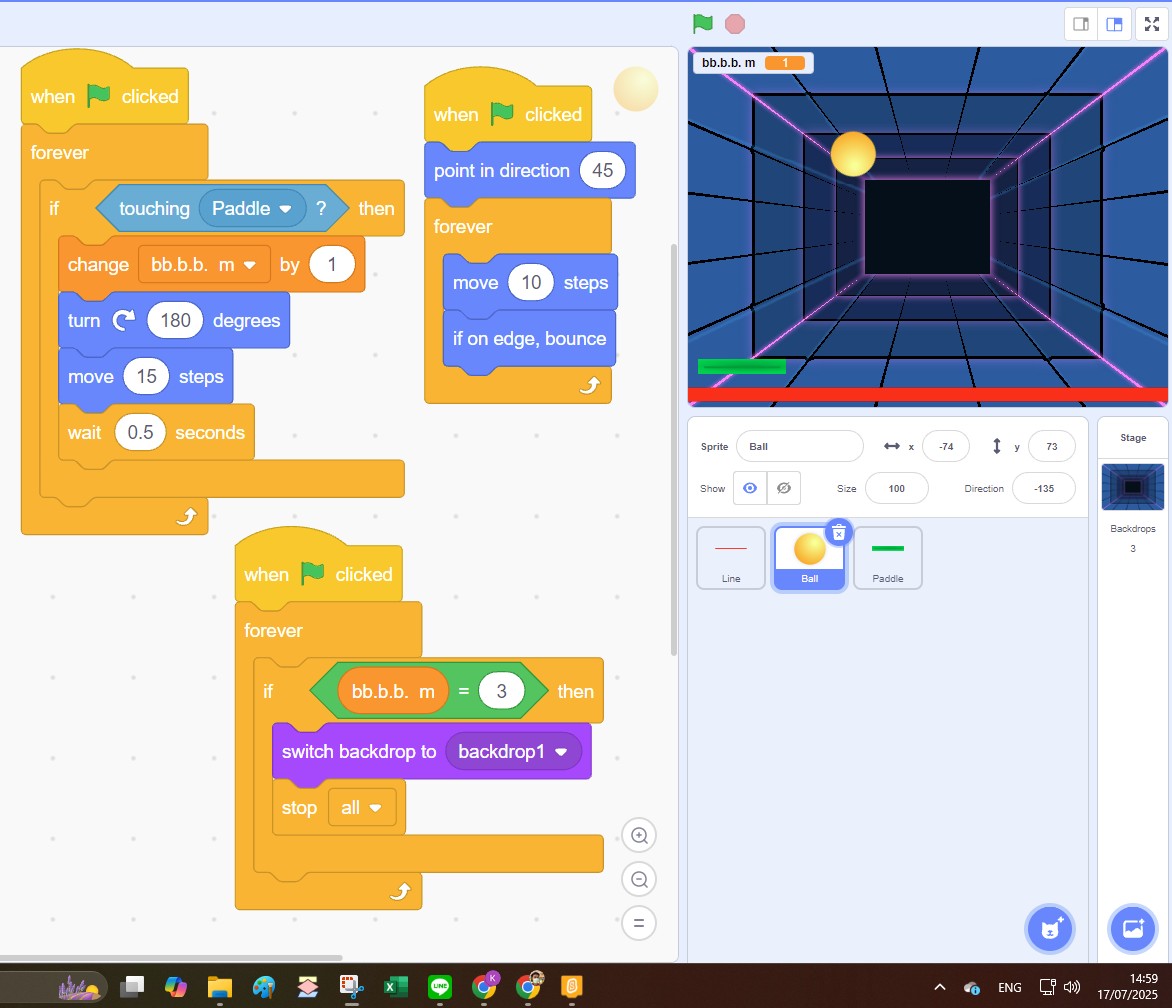Click the workspace horizontal scrollbar
Viewport: 1172px width, 1008px height.
point(171,957)
